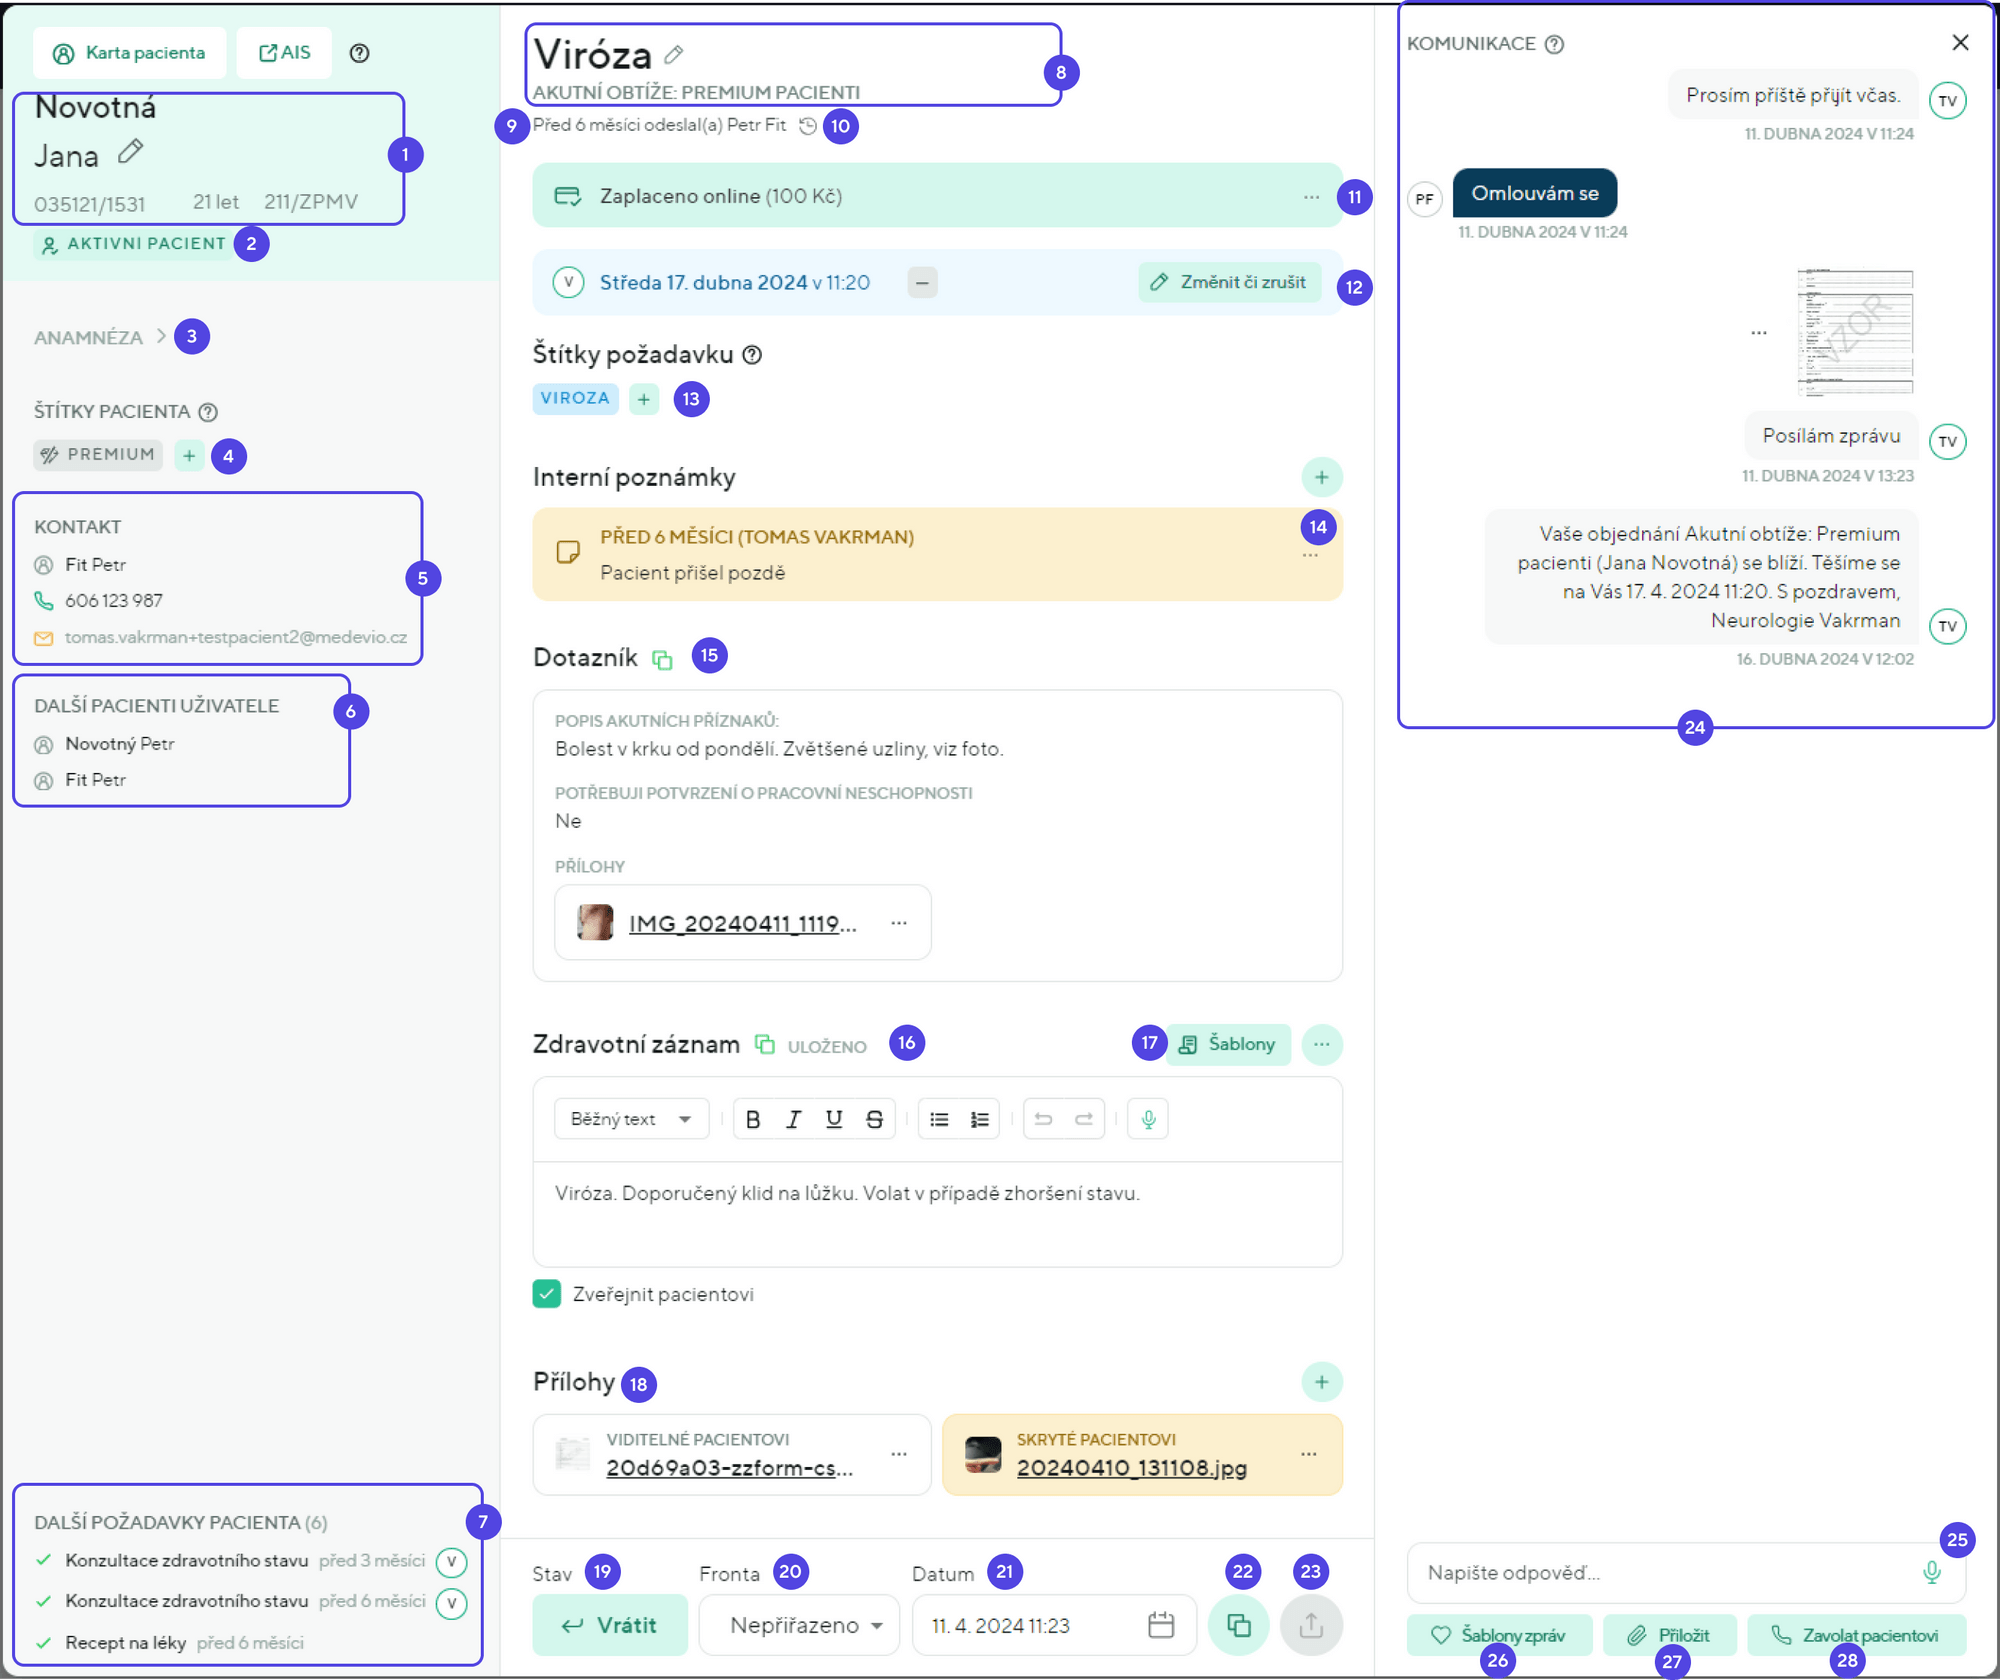Image resolution: width=2000 pixels, height=1680 pixels.
Task: Open the Karta pacienta tab
Action: [129, 53]
